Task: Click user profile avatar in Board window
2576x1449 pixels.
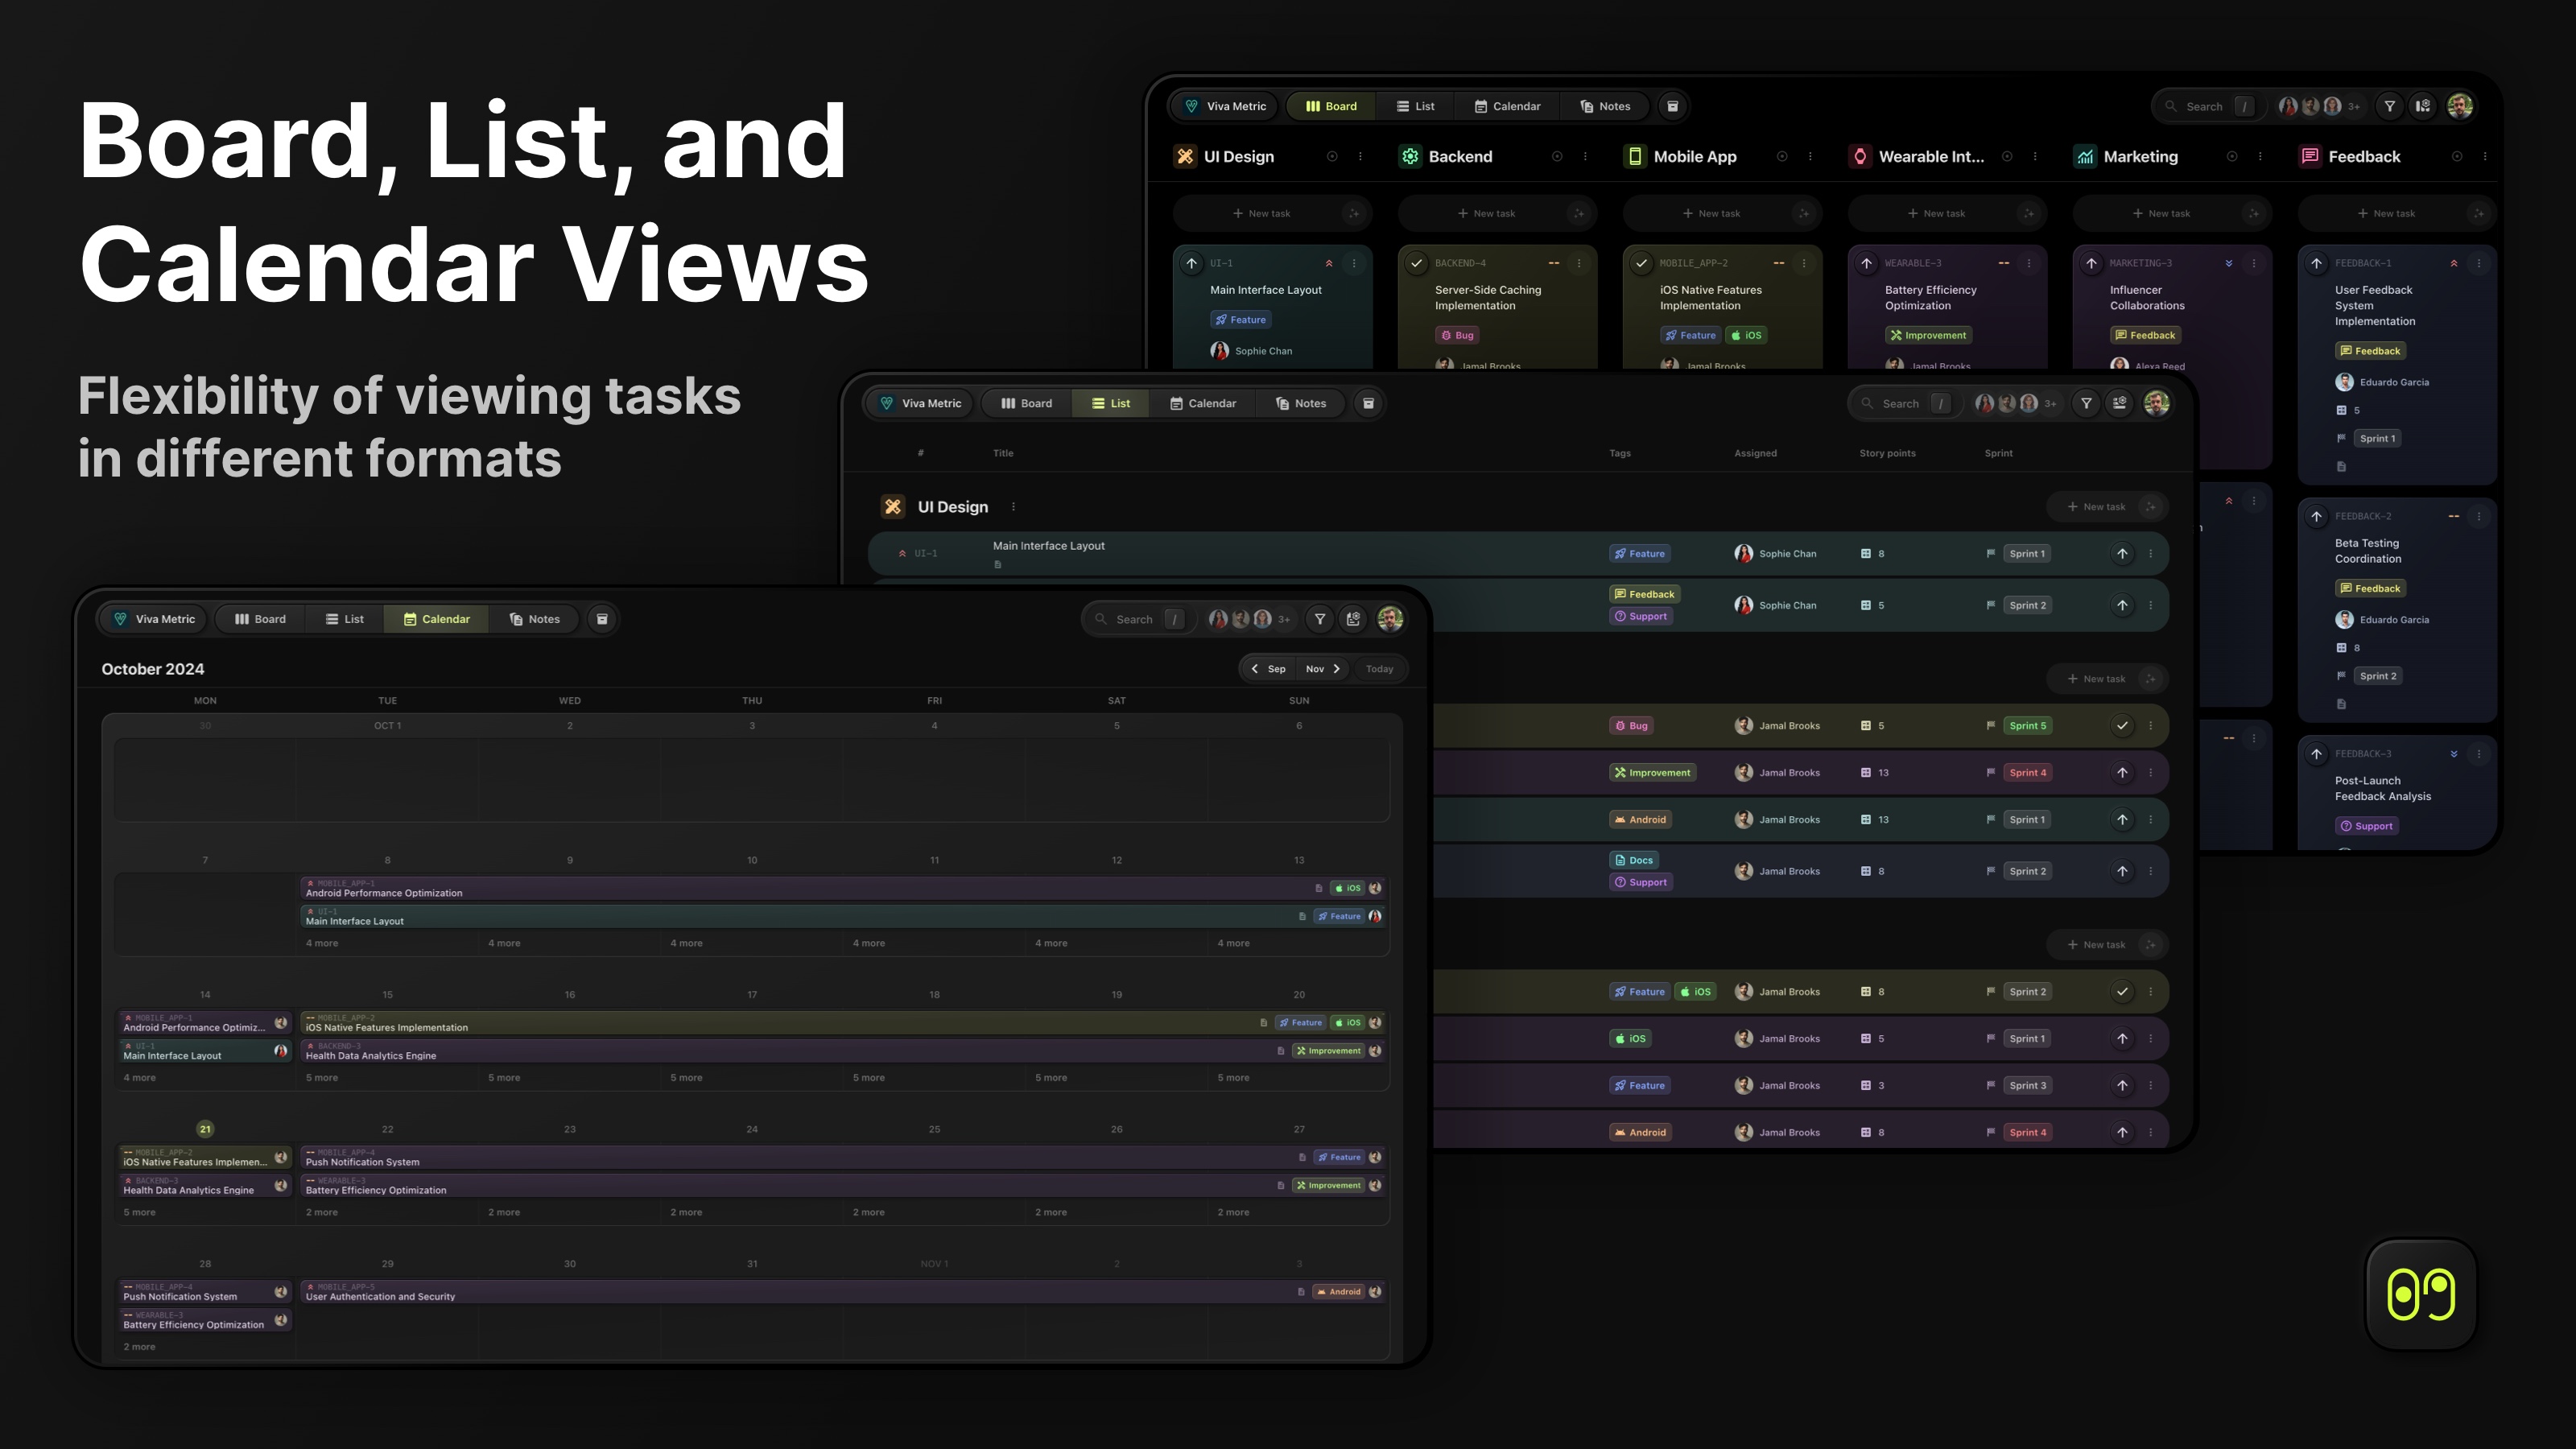Action: [x=2460, y=106]
